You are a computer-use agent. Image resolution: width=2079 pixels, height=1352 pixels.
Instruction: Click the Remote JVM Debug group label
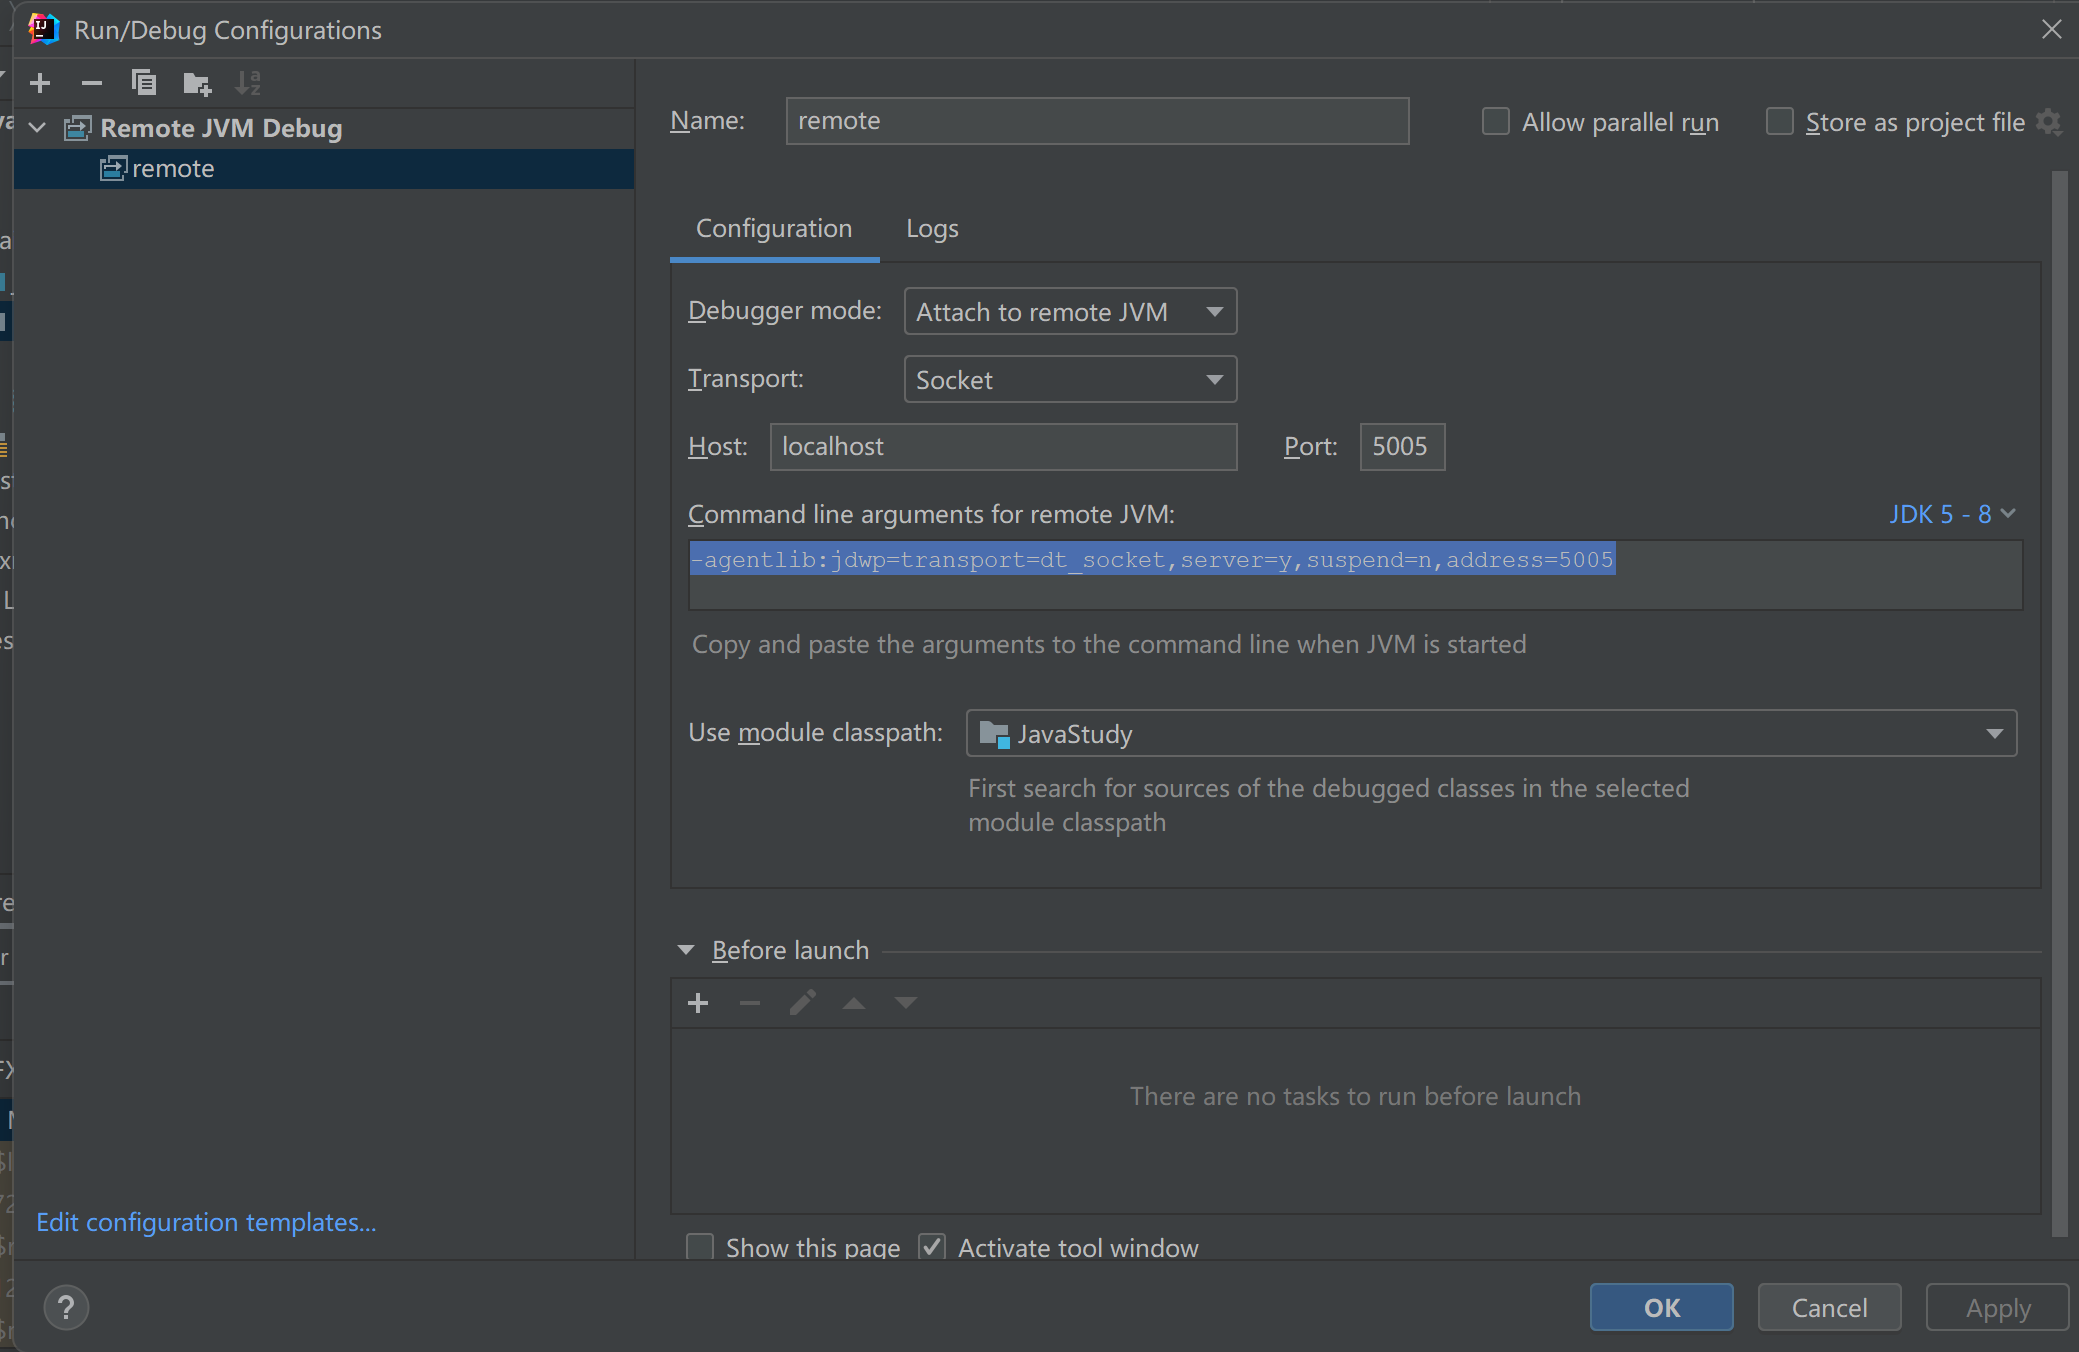[x=221, y=128]
